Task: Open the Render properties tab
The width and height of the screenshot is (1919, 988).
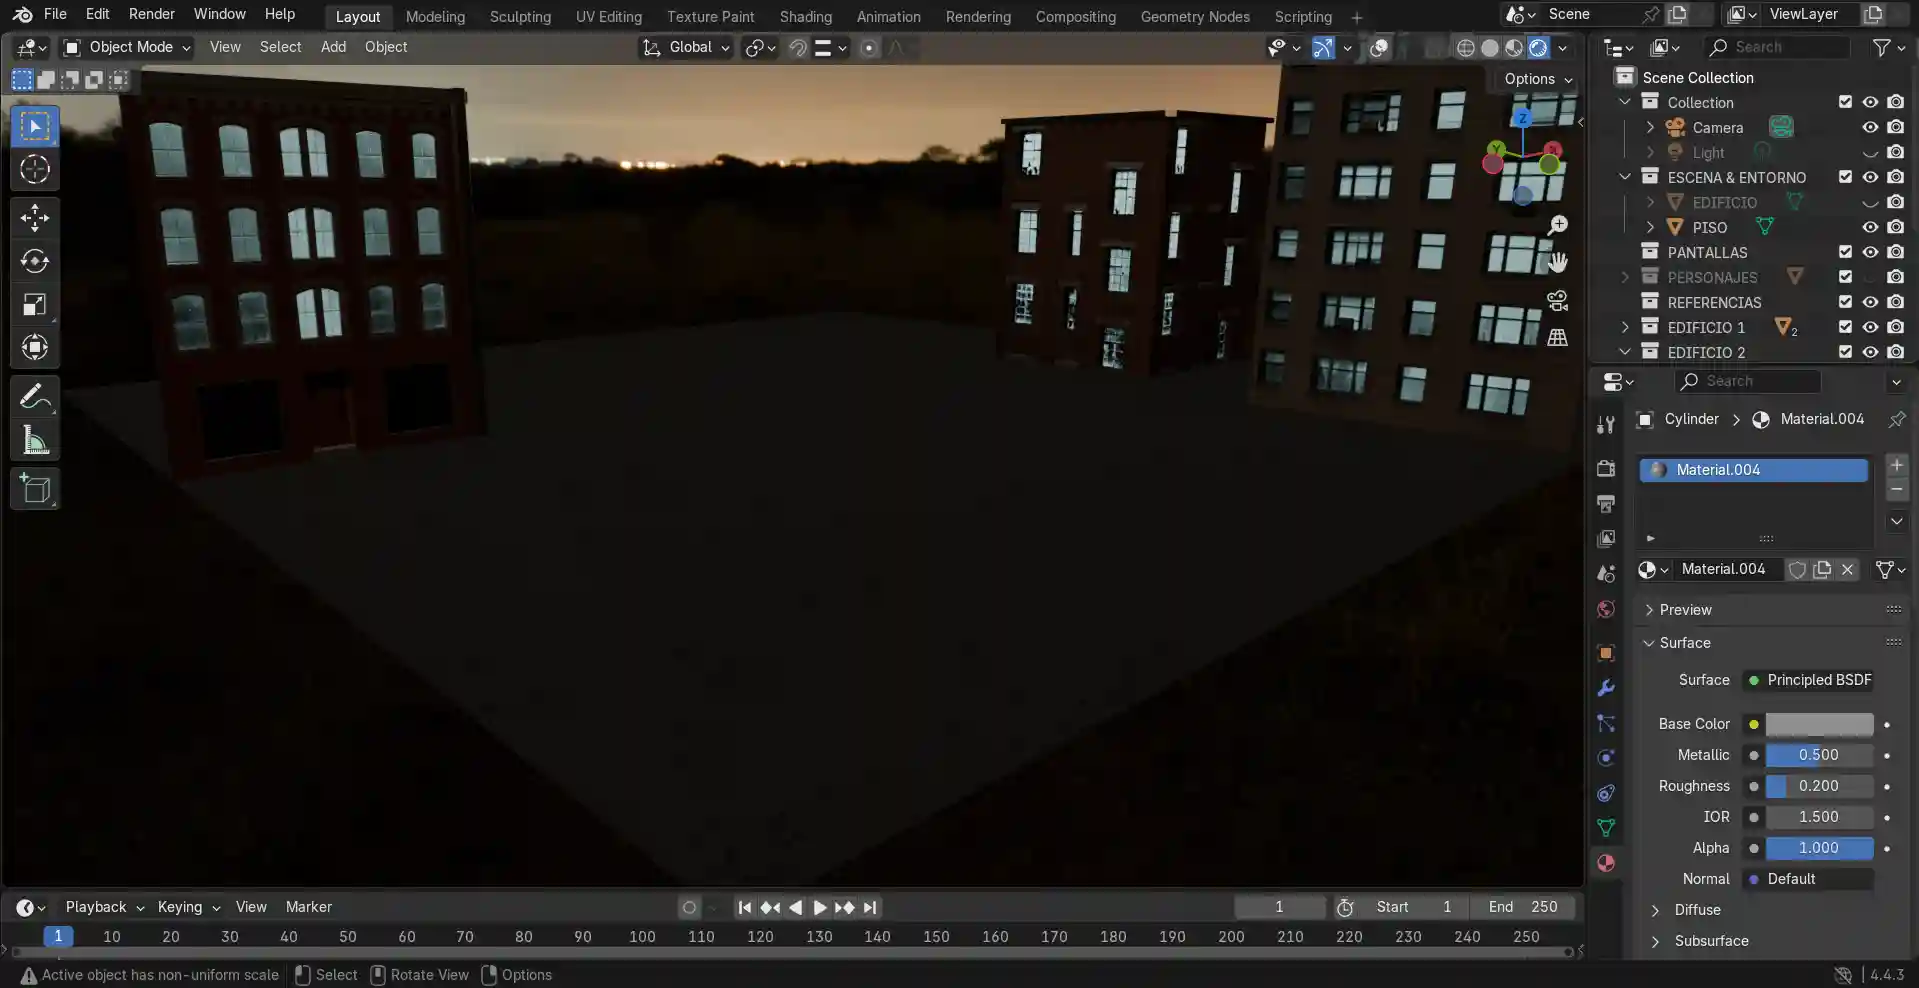Action: (1606, 468)
